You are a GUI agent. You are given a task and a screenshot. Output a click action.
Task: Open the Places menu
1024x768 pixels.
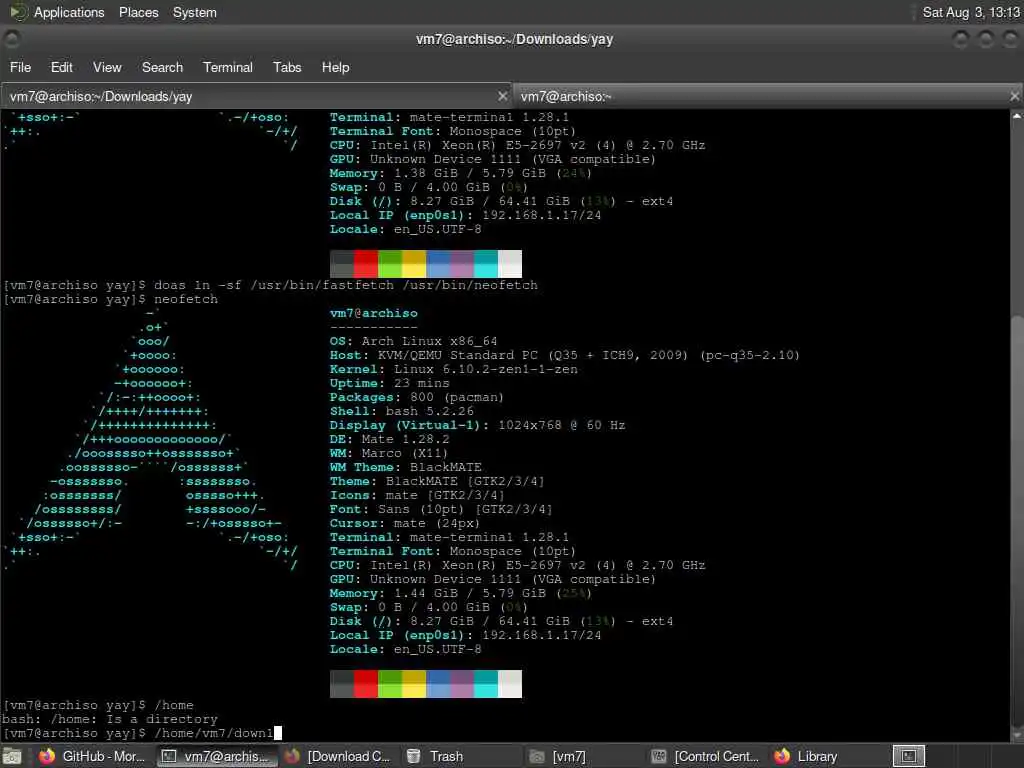pos(138,12)
